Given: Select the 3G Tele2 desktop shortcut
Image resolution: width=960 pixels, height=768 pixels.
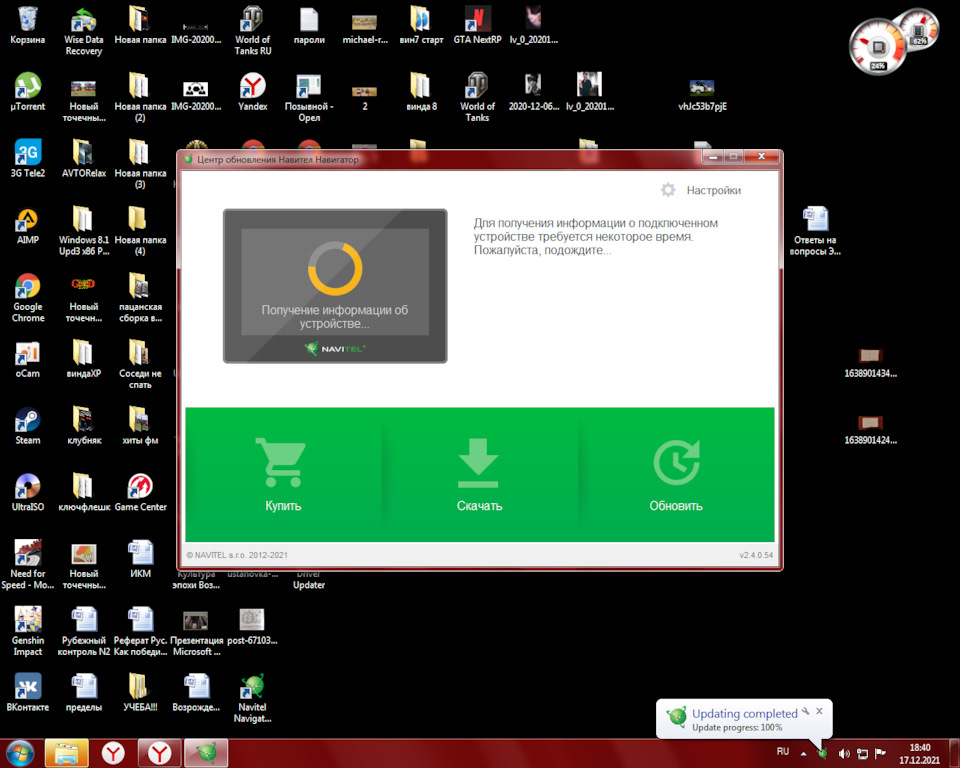Looking at the screenshot, I should [28, 159].
